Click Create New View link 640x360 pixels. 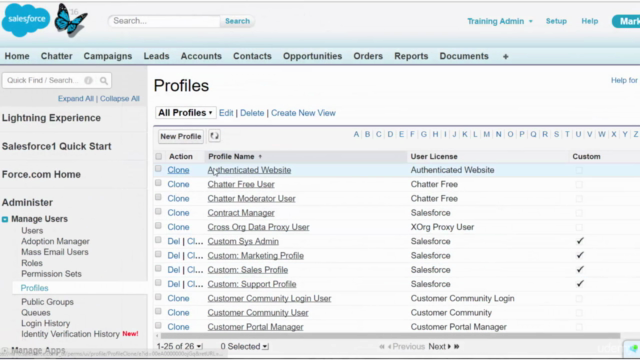tap(303, 113)
